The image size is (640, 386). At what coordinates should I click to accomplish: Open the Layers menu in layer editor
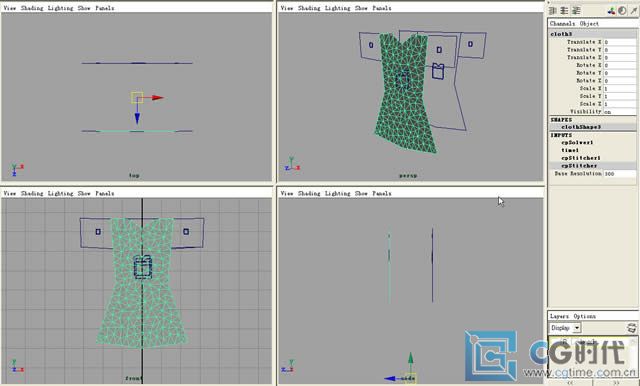[559, 316]
